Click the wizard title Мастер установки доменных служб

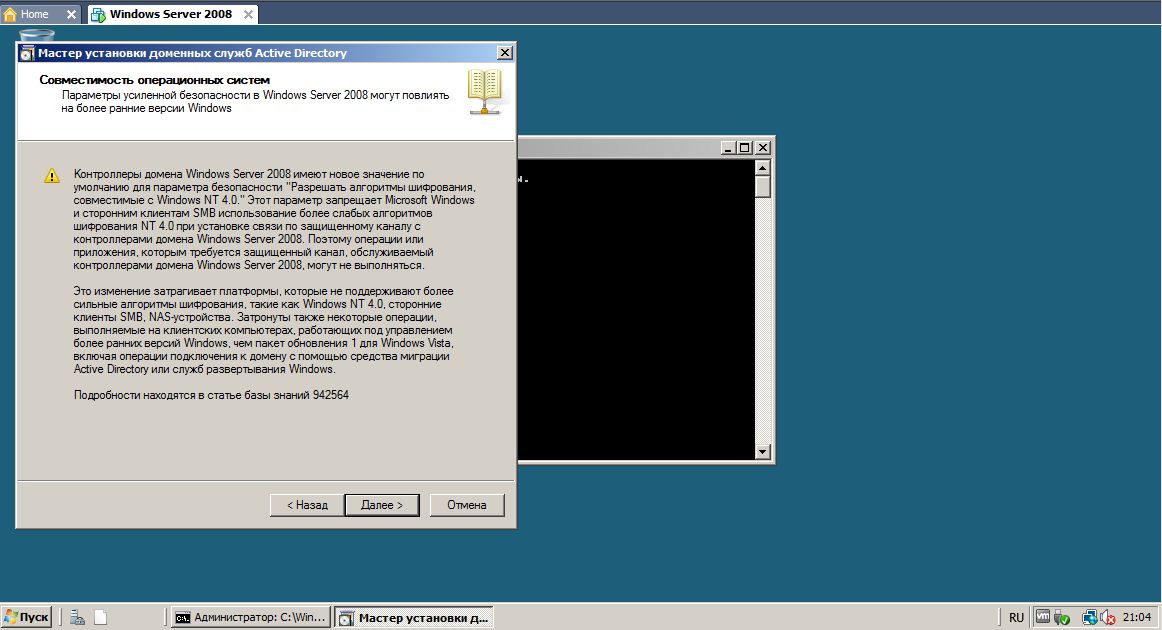click(x=192, y=53)
